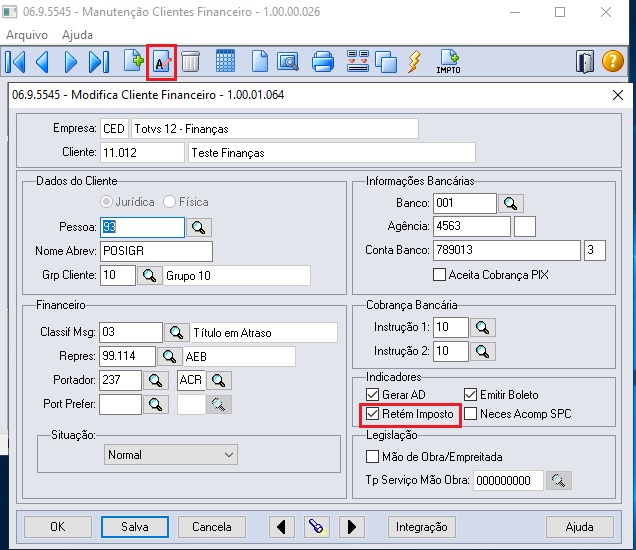Click the modify record icon in toolbar
The height and width of the screenshot is (550, 636).
pos(161,62)
